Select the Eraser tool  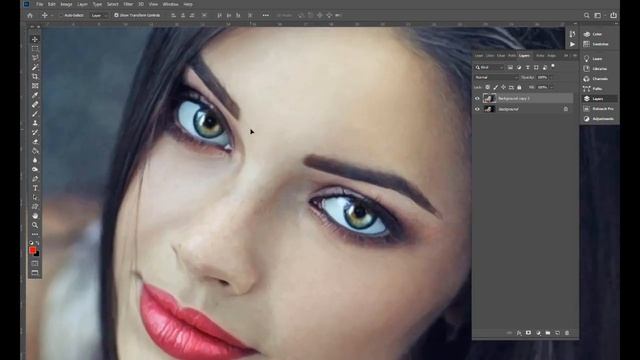coord(35,142)
